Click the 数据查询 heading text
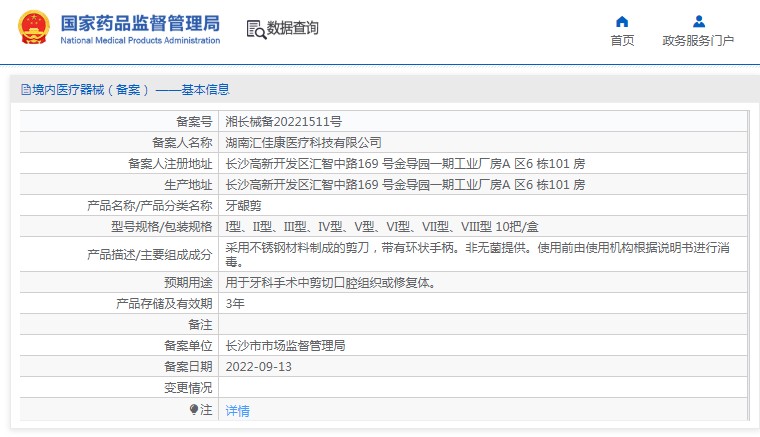Image resolution: width=760 pixels, height=437 pixels. [292, 28]
